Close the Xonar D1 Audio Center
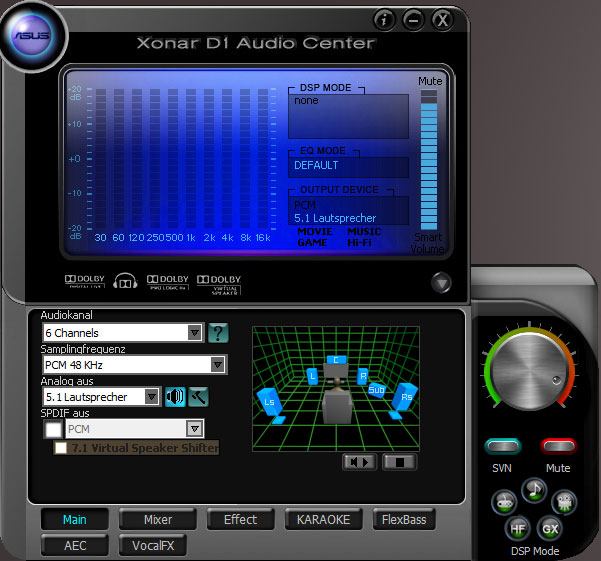Viewport: 601px width, 561px height. point(443,19)
